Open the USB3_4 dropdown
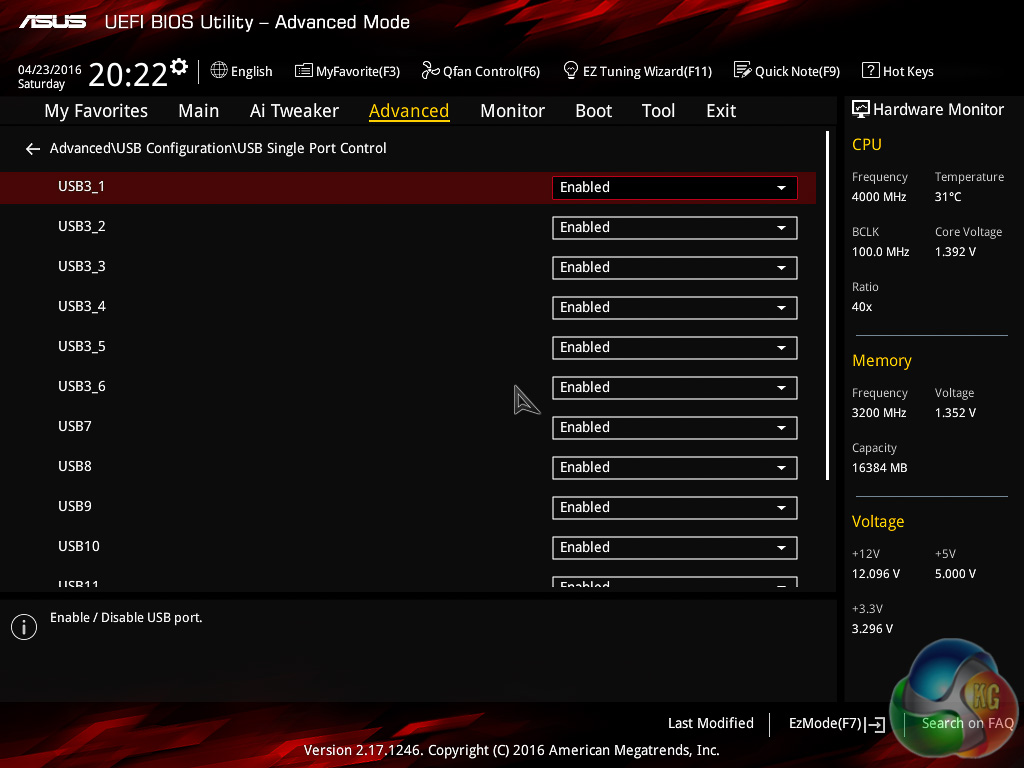The height and width of the screenshot is (768, 1024). 675,308
